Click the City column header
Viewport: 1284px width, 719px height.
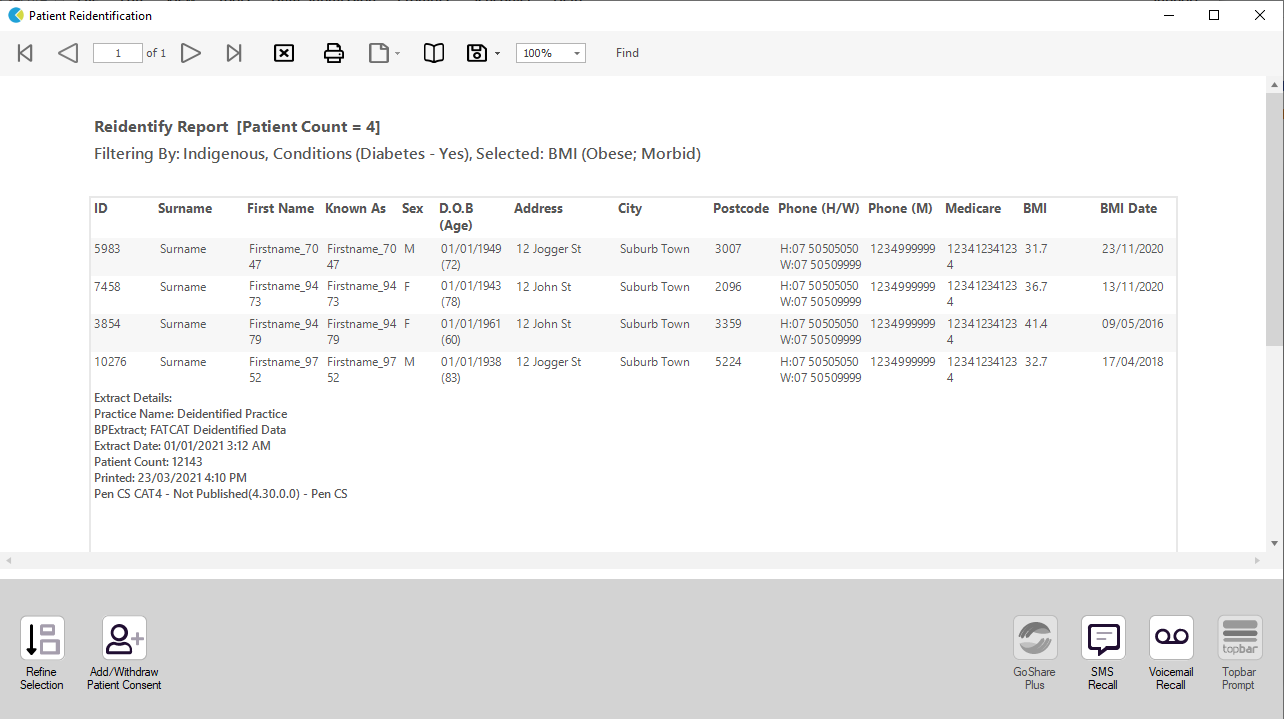click(x=630, y=209)
